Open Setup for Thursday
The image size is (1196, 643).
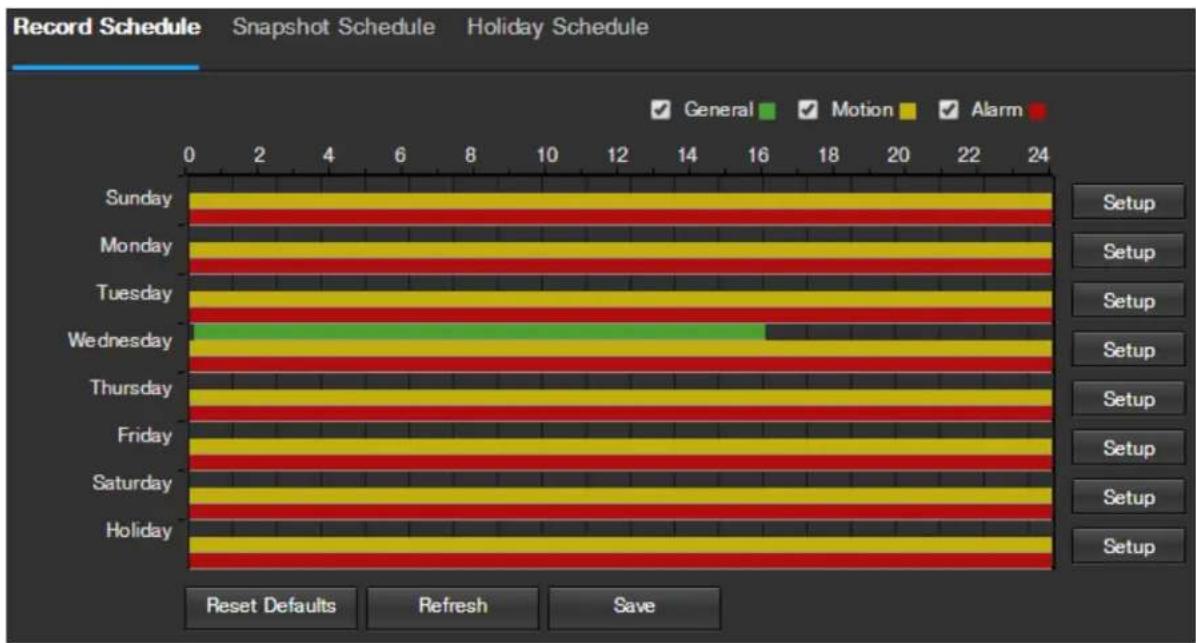coord(1128,399)
